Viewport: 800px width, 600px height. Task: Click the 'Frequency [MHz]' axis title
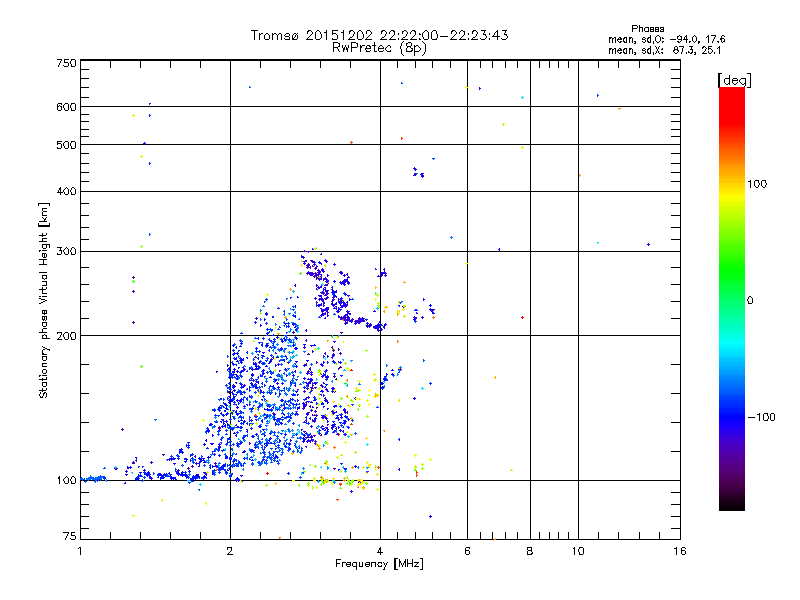pyautogui.click(x=379, y=564)
